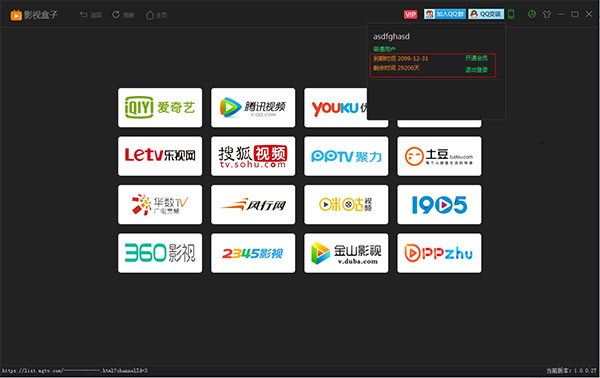The image size is (600, 378).
Task: Open the 搜狐视频 tile
Action: [x=253, y=156]
